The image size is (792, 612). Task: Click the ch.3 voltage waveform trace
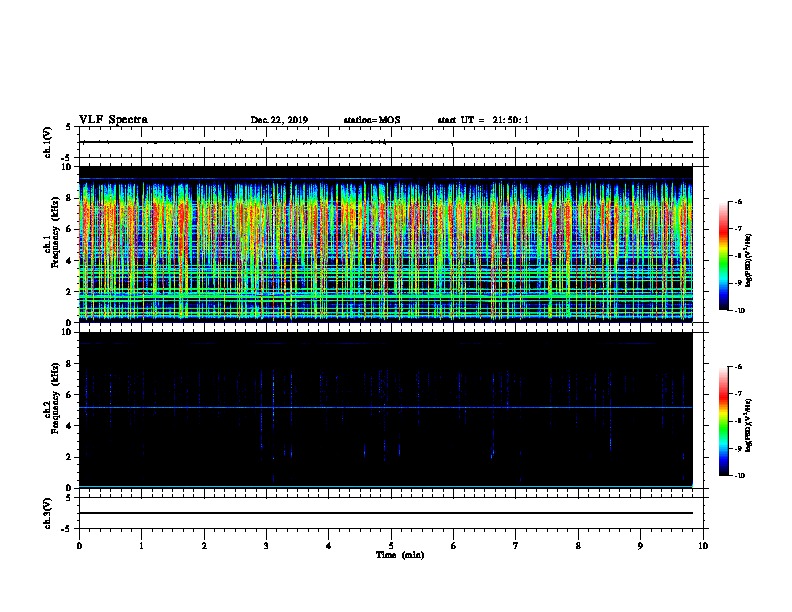(x=387, y=513)
